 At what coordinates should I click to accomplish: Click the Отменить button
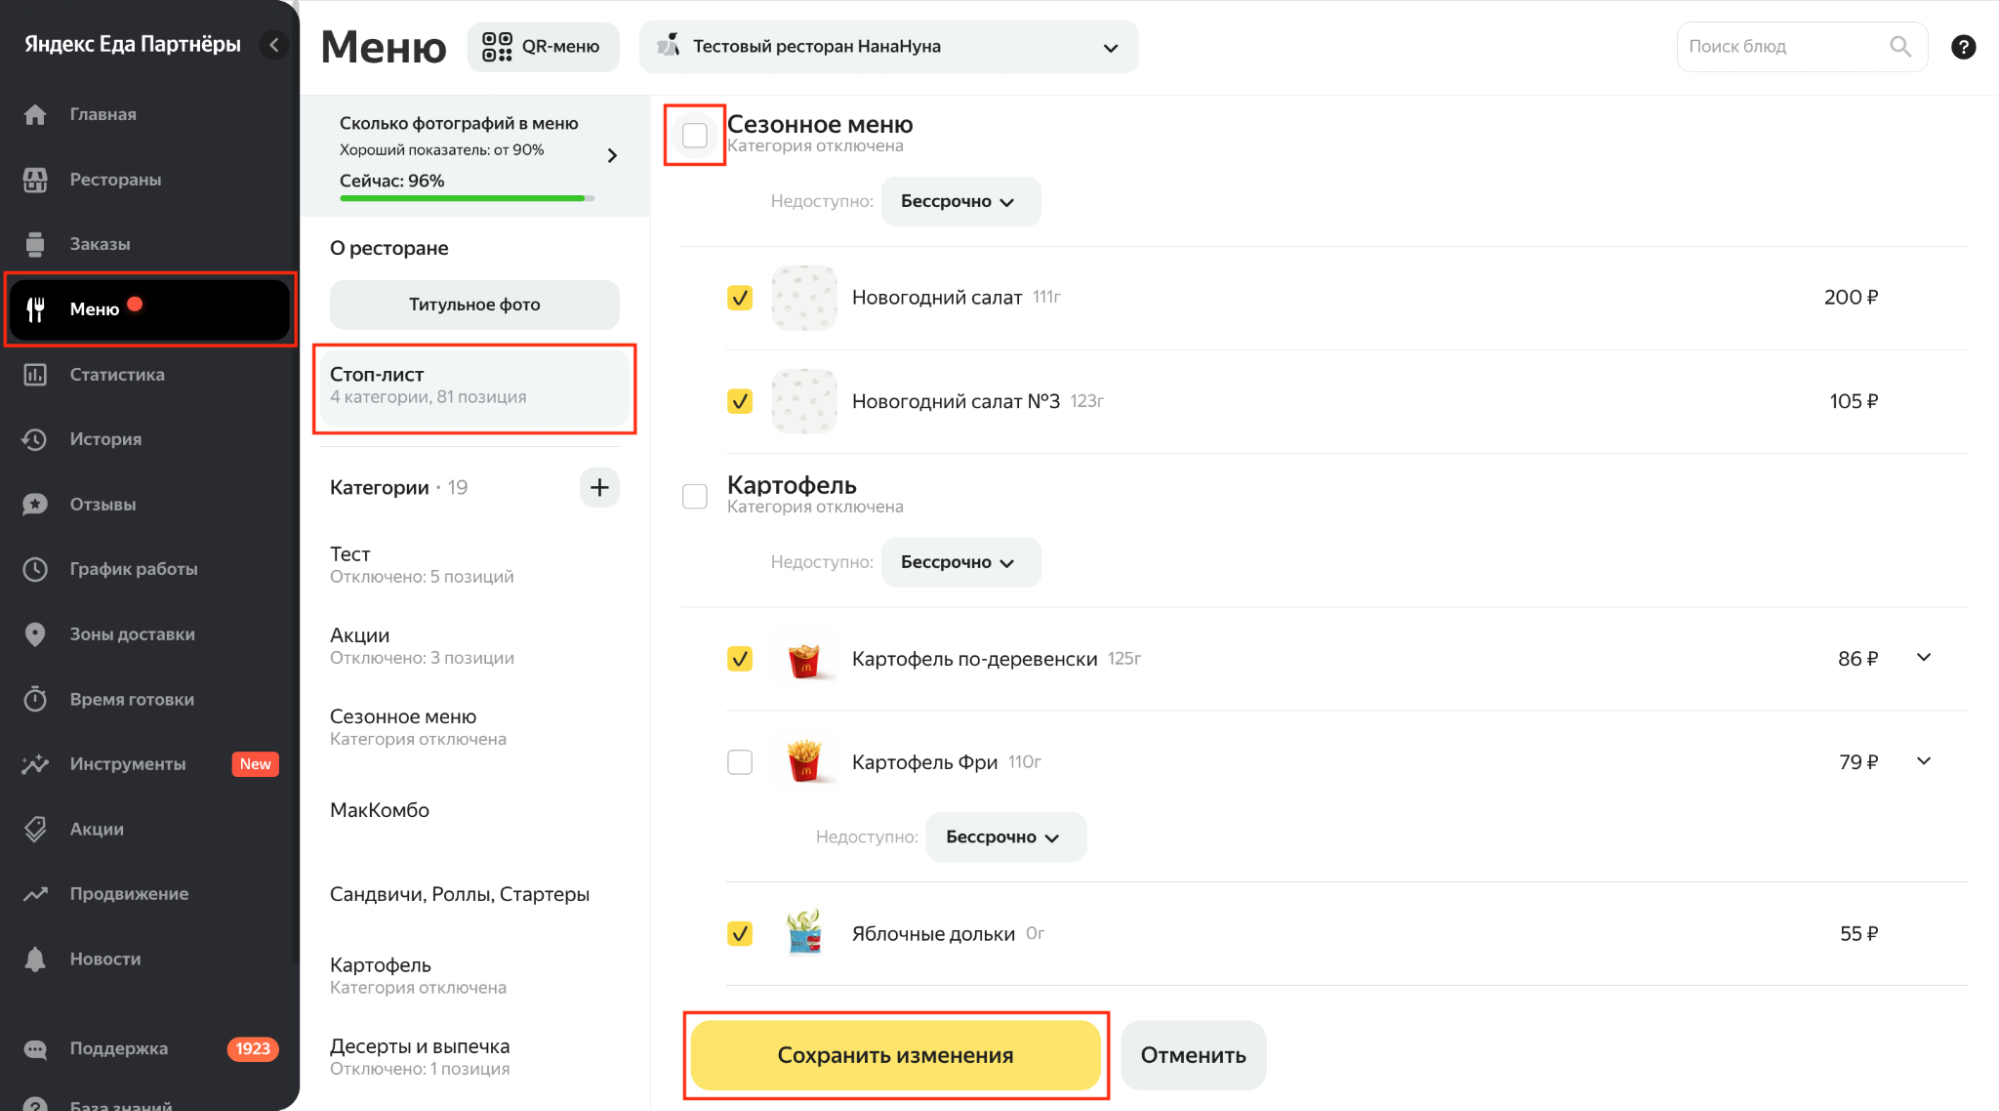pos(1193,1055)
